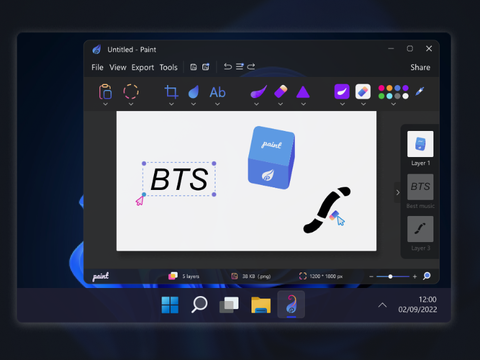Expand the Fill tool dropdown chevron
The height and width of the screenshot is (360, 480).
point(193,104)
